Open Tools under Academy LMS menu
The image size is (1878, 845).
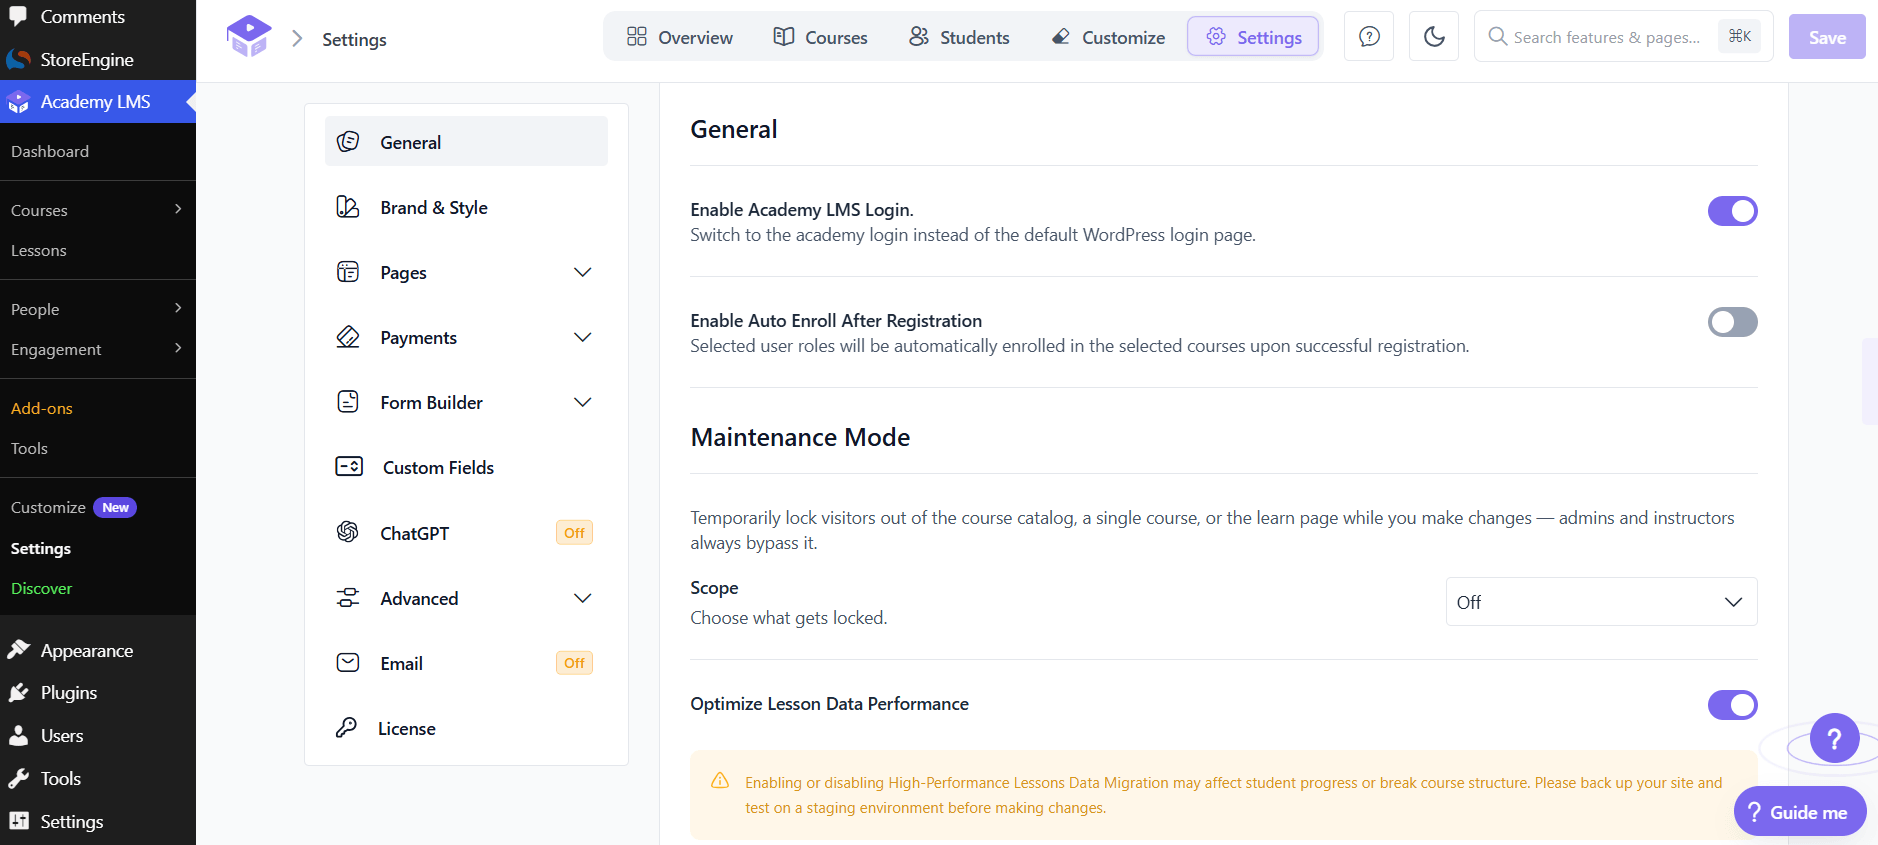tap(29, 448)
